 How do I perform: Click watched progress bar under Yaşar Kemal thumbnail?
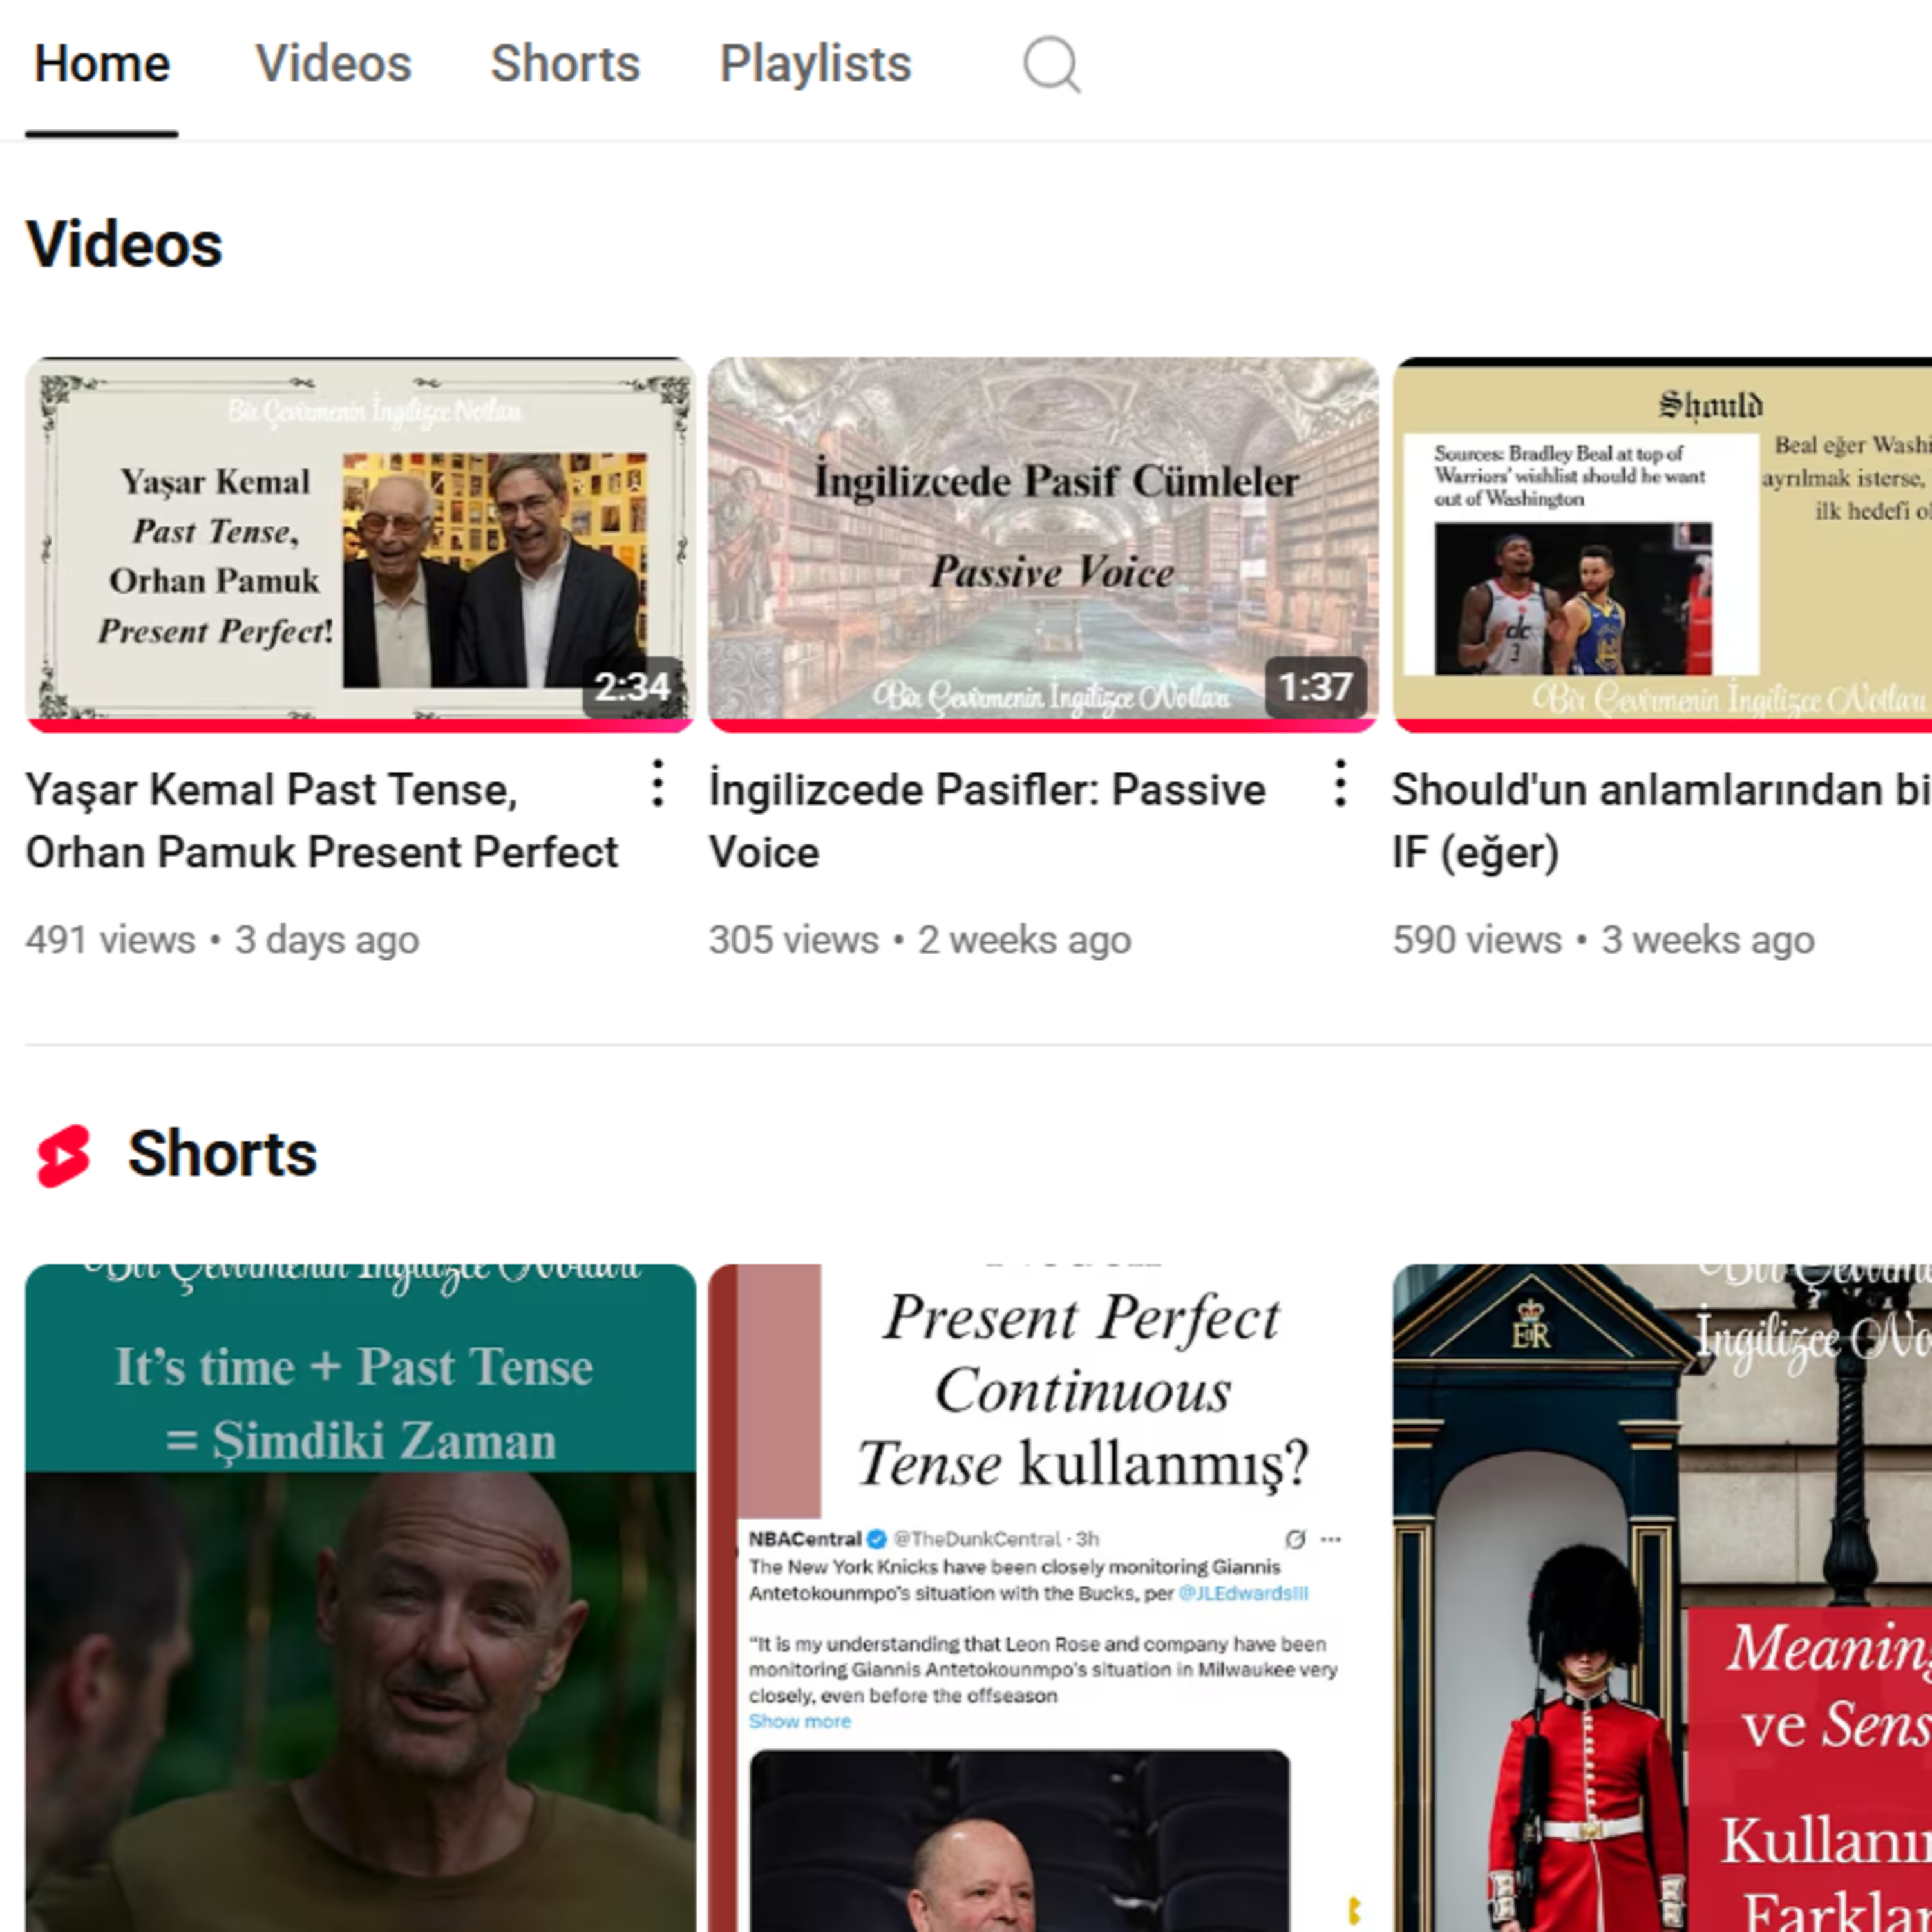coord(360,725)
